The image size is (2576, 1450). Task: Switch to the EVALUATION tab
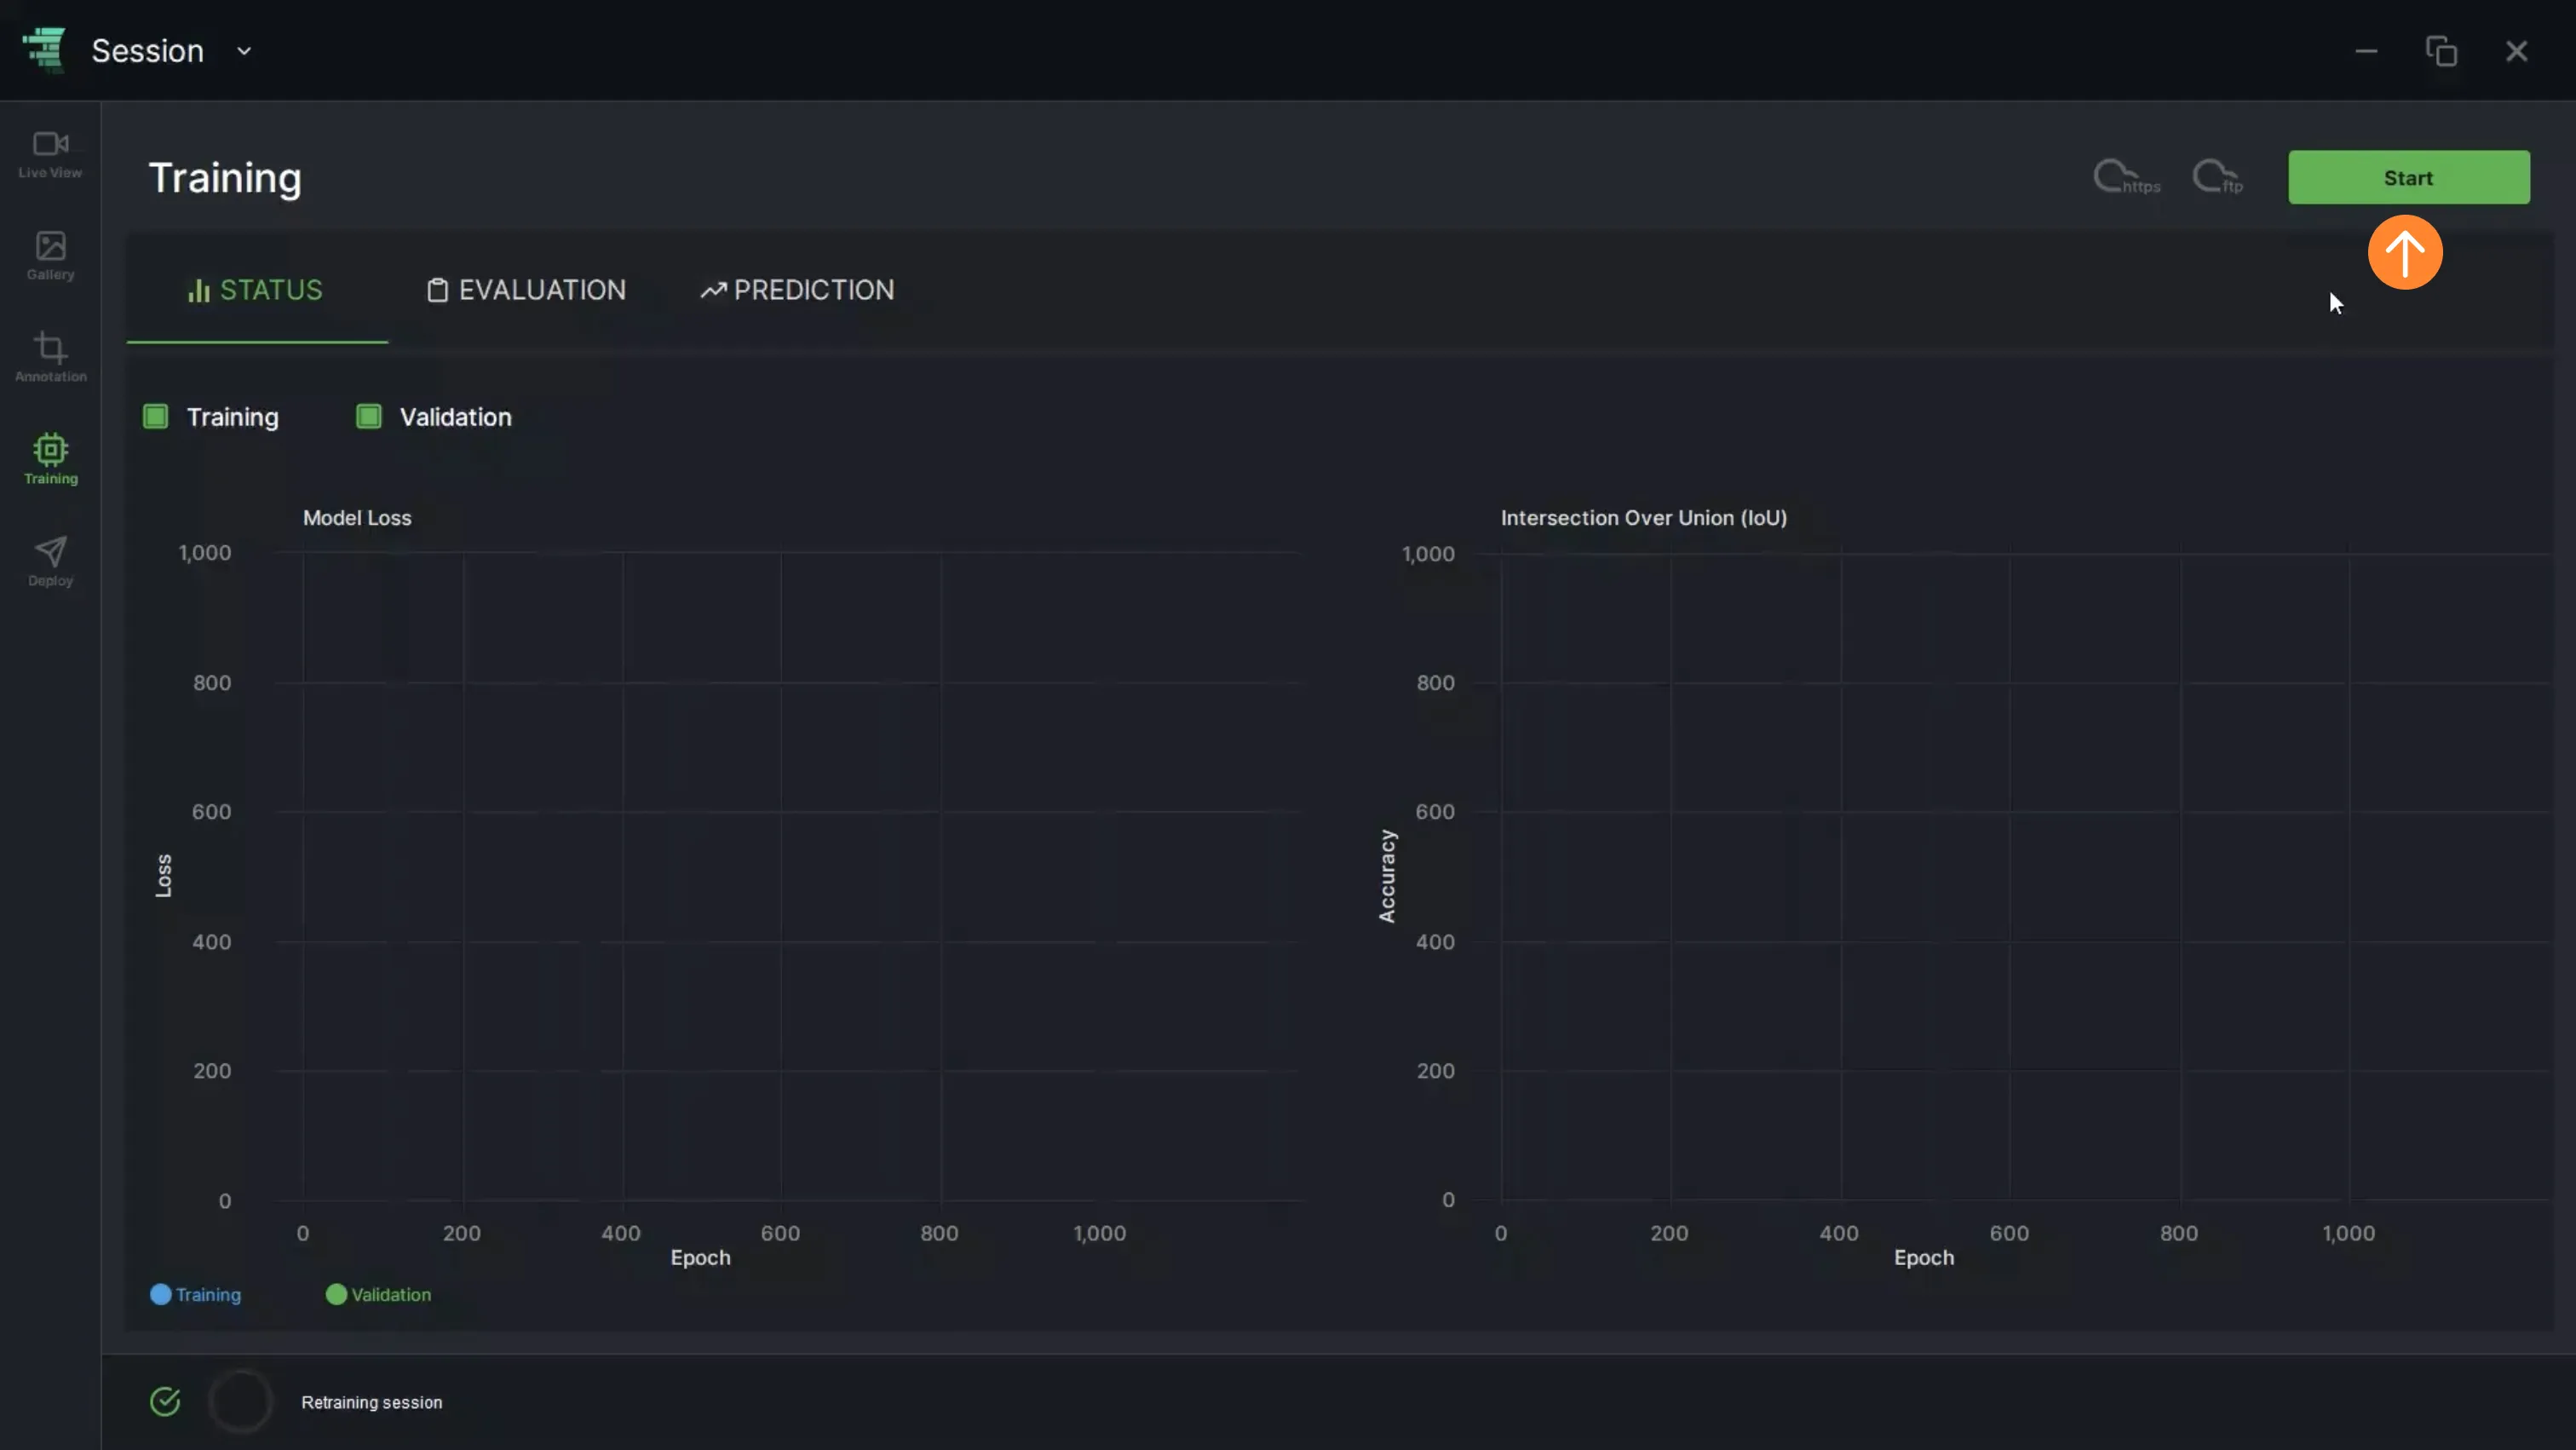[x=527, y=290]
